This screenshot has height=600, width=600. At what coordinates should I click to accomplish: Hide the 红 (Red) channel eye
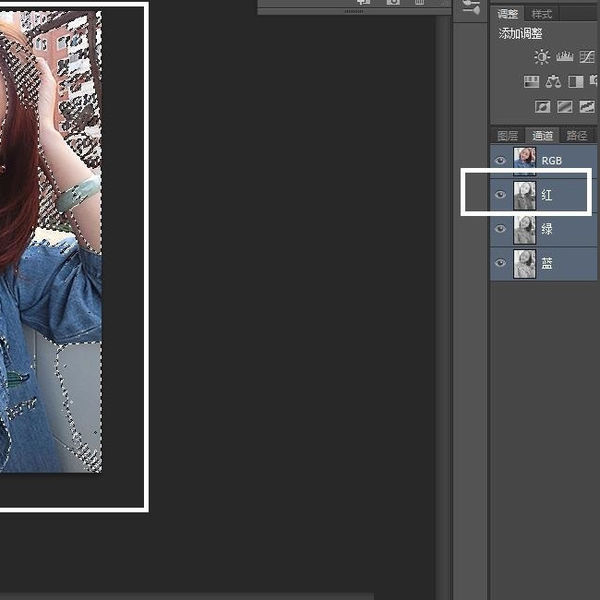[x=500, y=195]
